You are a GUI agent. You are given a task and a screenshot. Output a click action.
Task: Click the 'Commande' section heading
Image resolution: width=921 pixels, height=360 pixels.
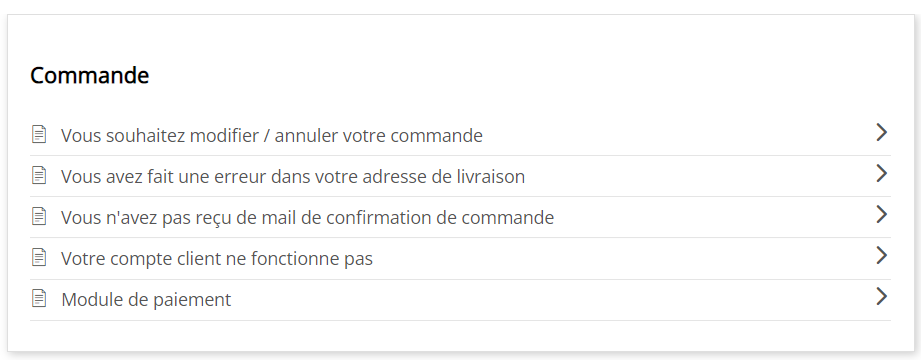[89, 75]
